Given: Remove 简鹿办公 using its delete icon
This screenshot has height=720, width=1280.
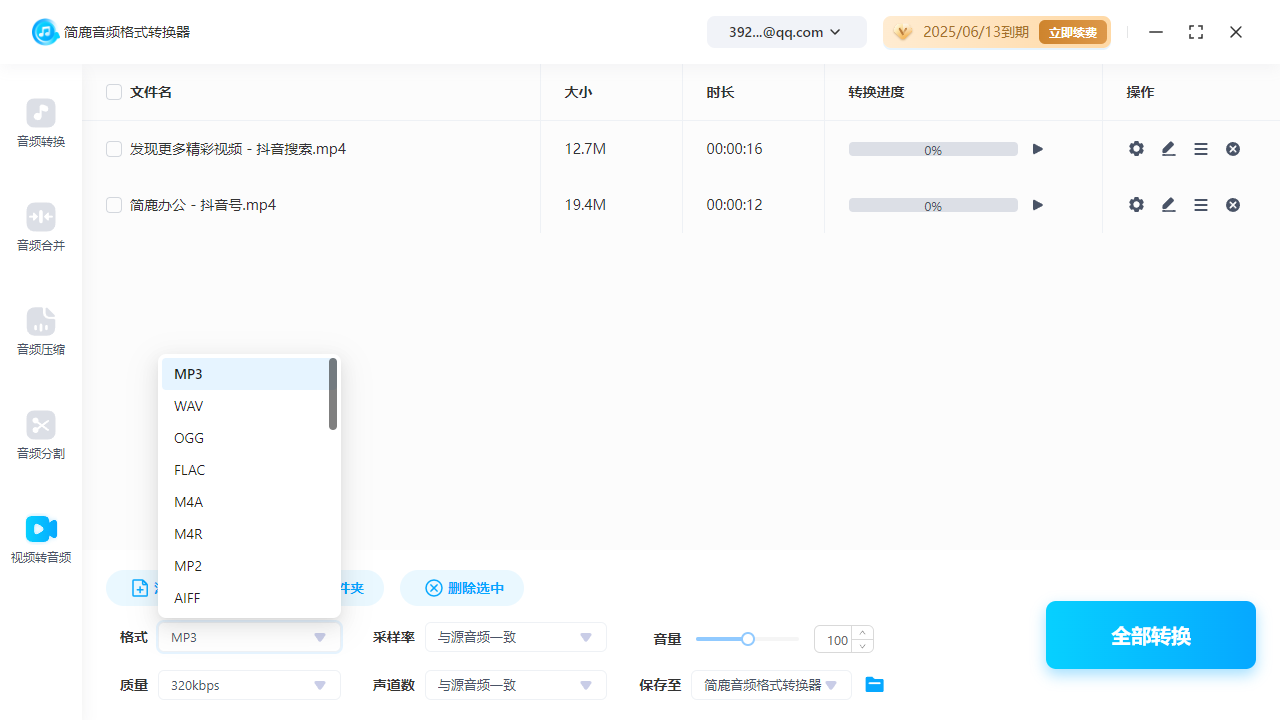Looking at the screenshot, I should [1233, 204].
